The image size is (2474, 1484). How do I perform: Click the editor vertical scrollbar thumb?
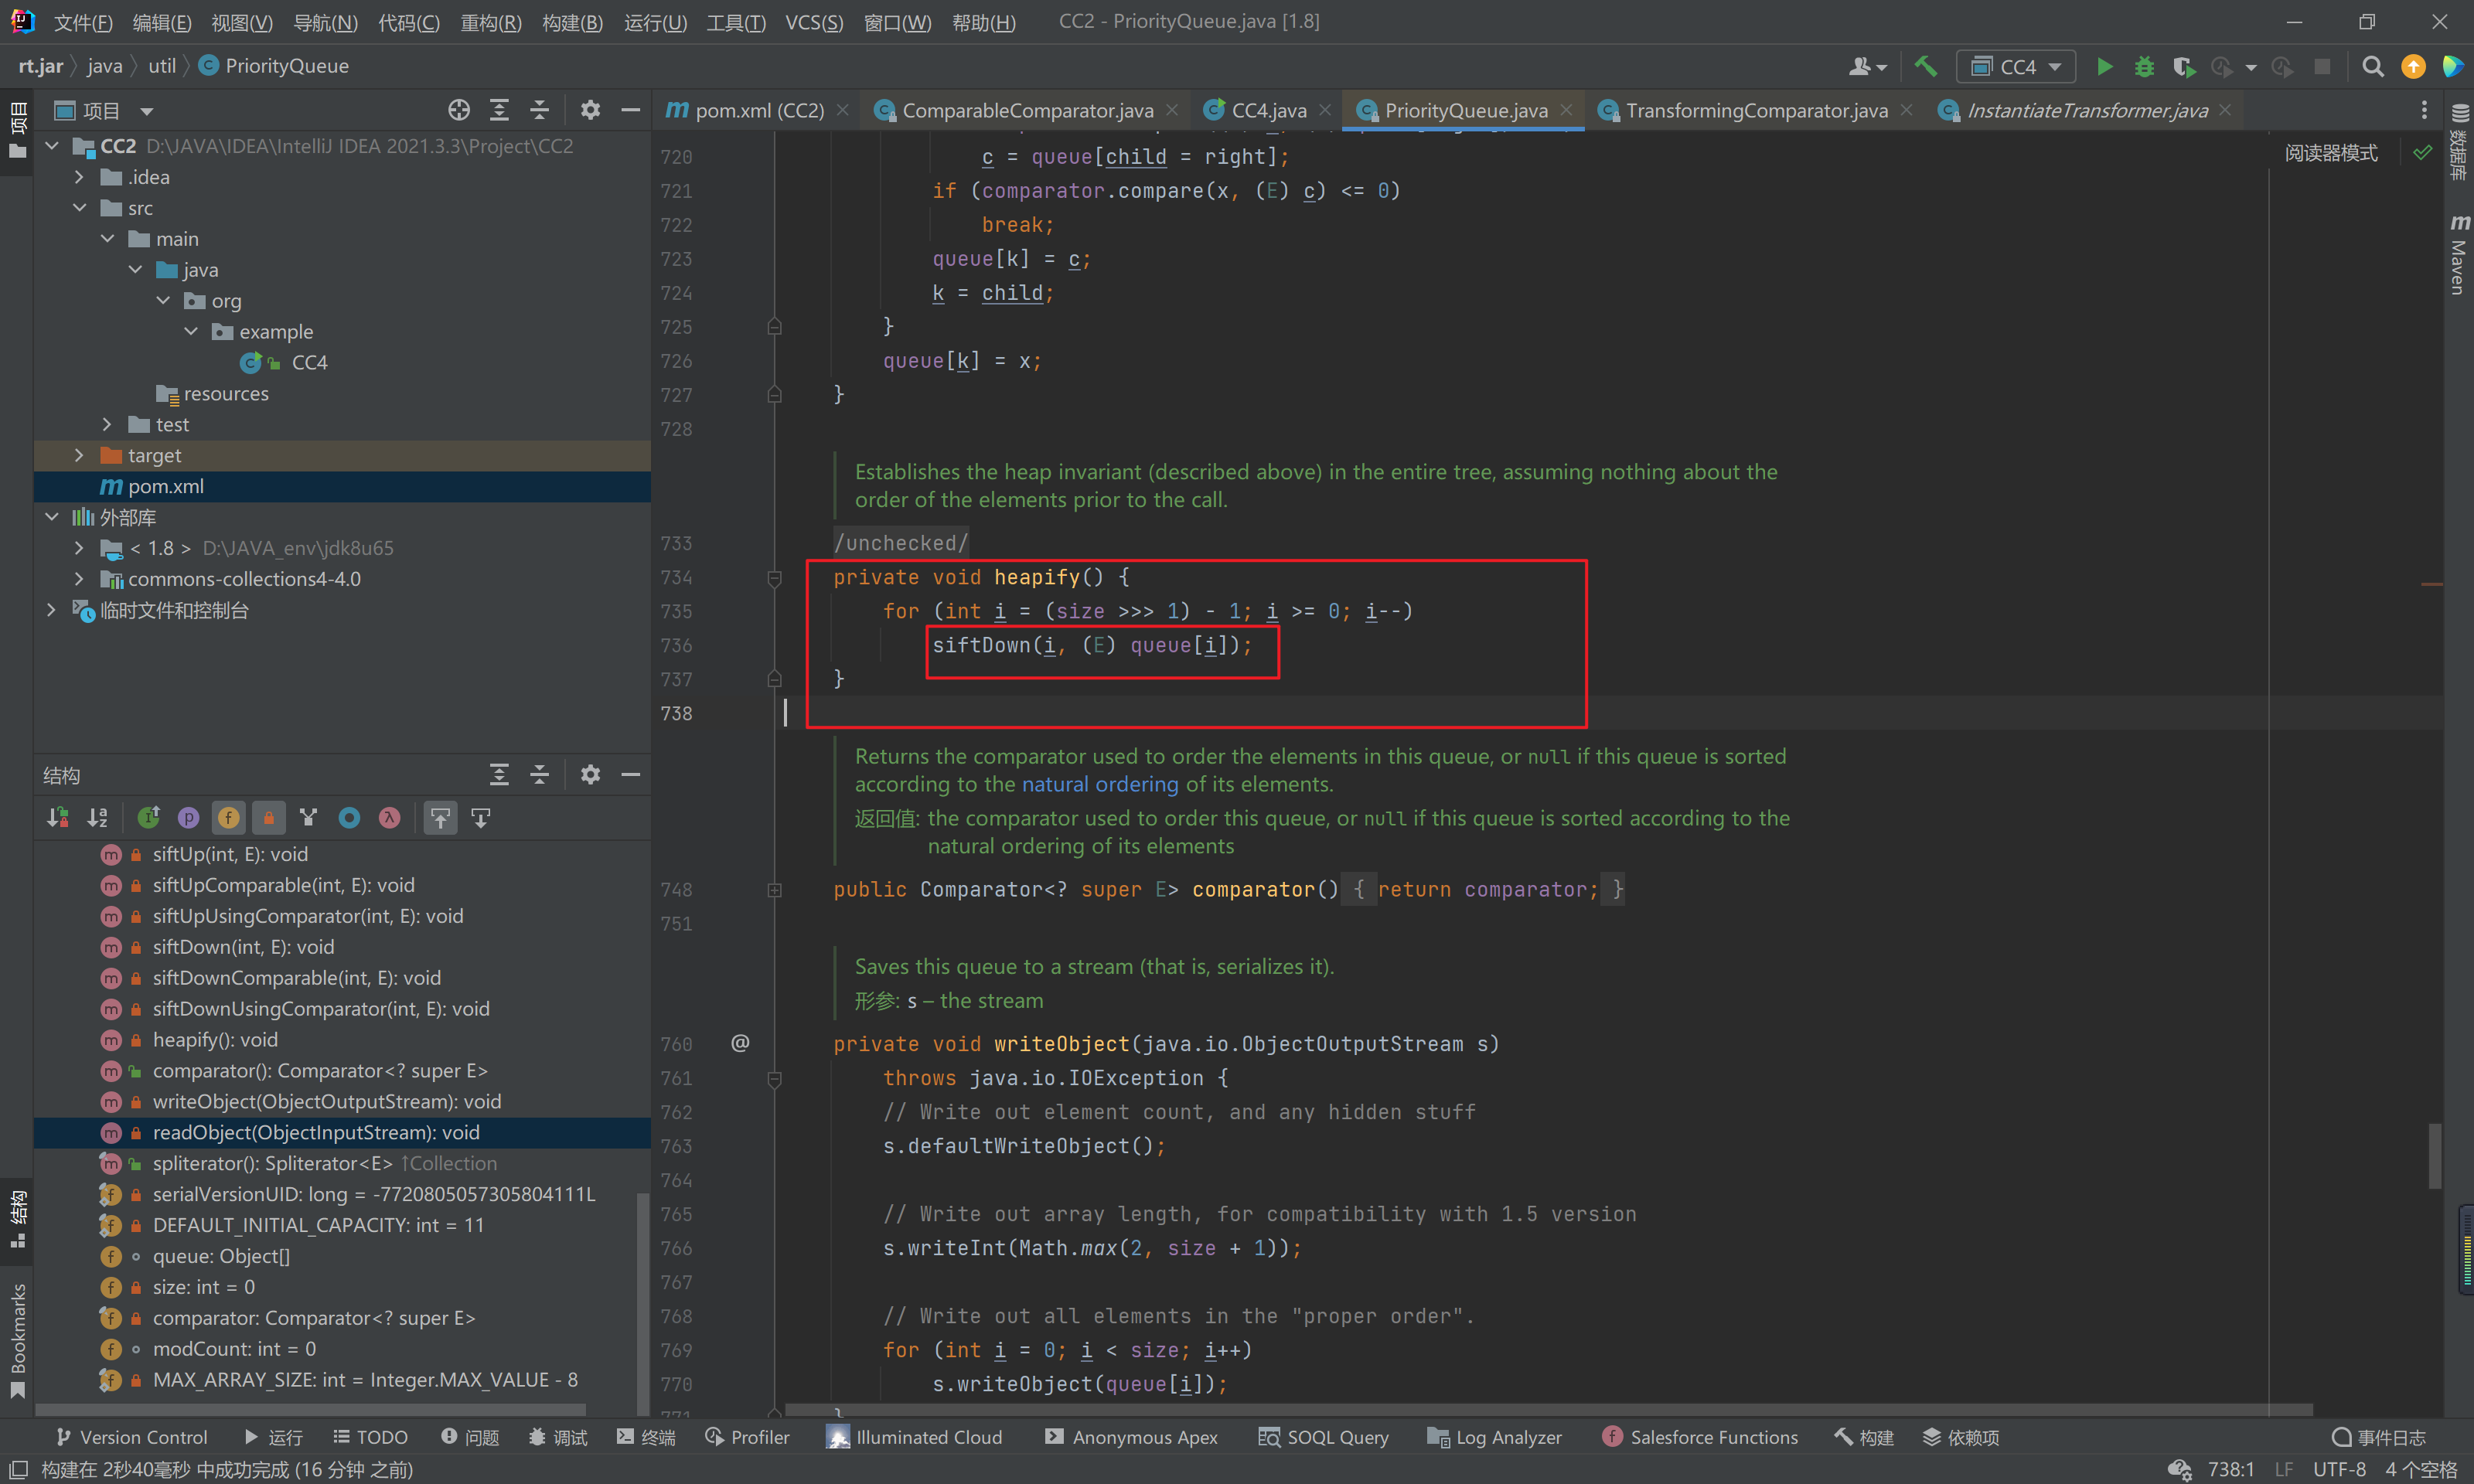2434,1155
